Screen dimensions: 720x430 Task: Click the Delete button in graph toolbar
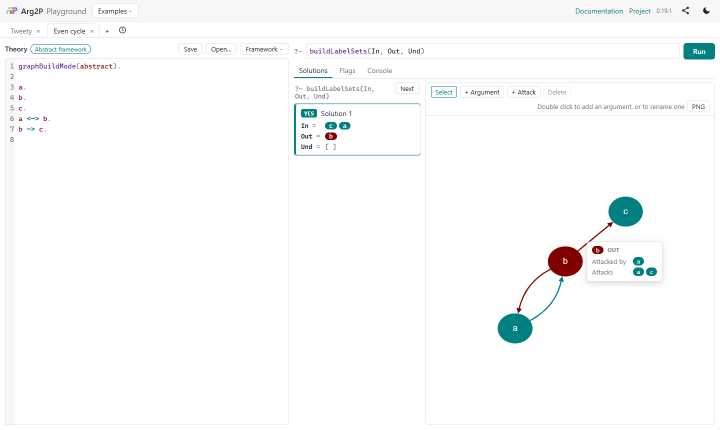pyautogui.click(x=557, y=92)
